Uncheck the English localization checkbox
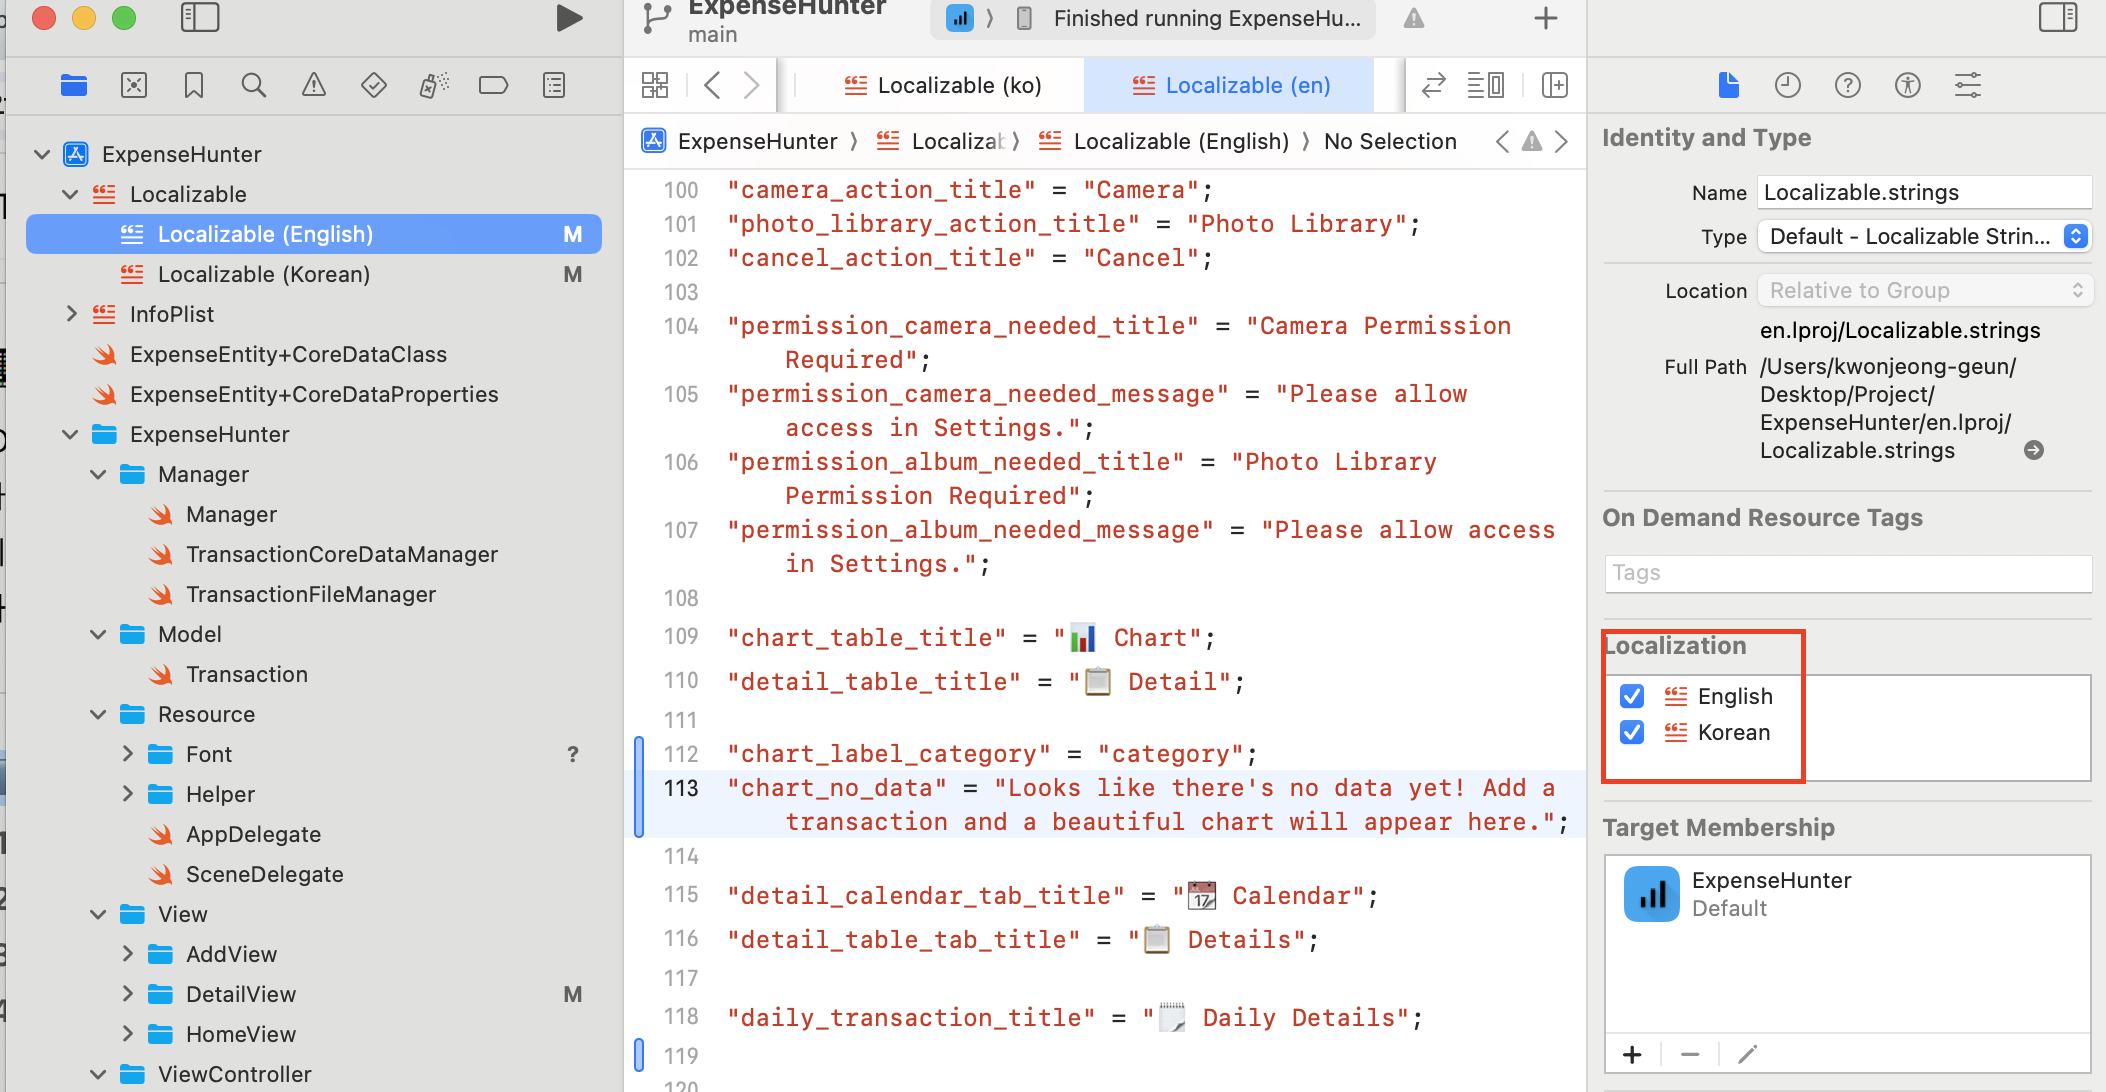 coord(1632,696)
